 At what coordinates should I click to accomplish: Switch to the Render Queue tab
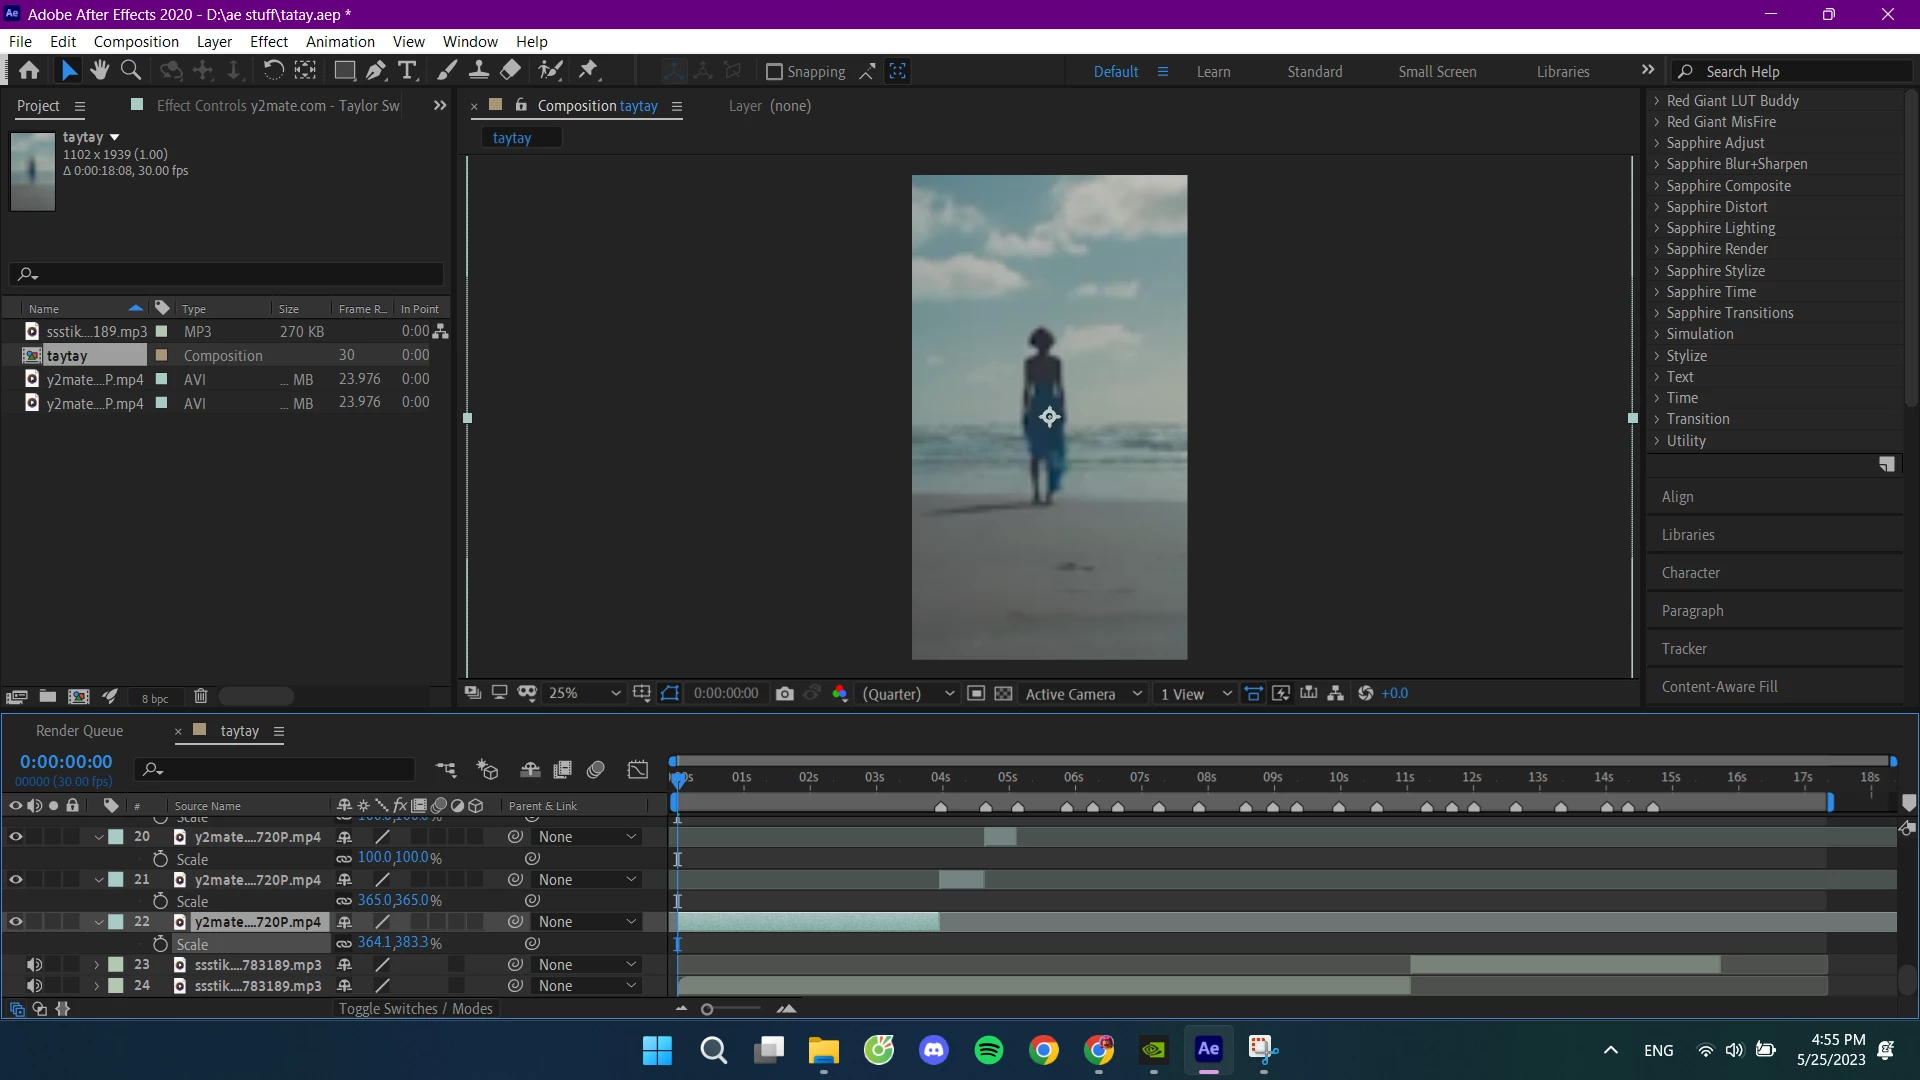[x=79, y=730]
